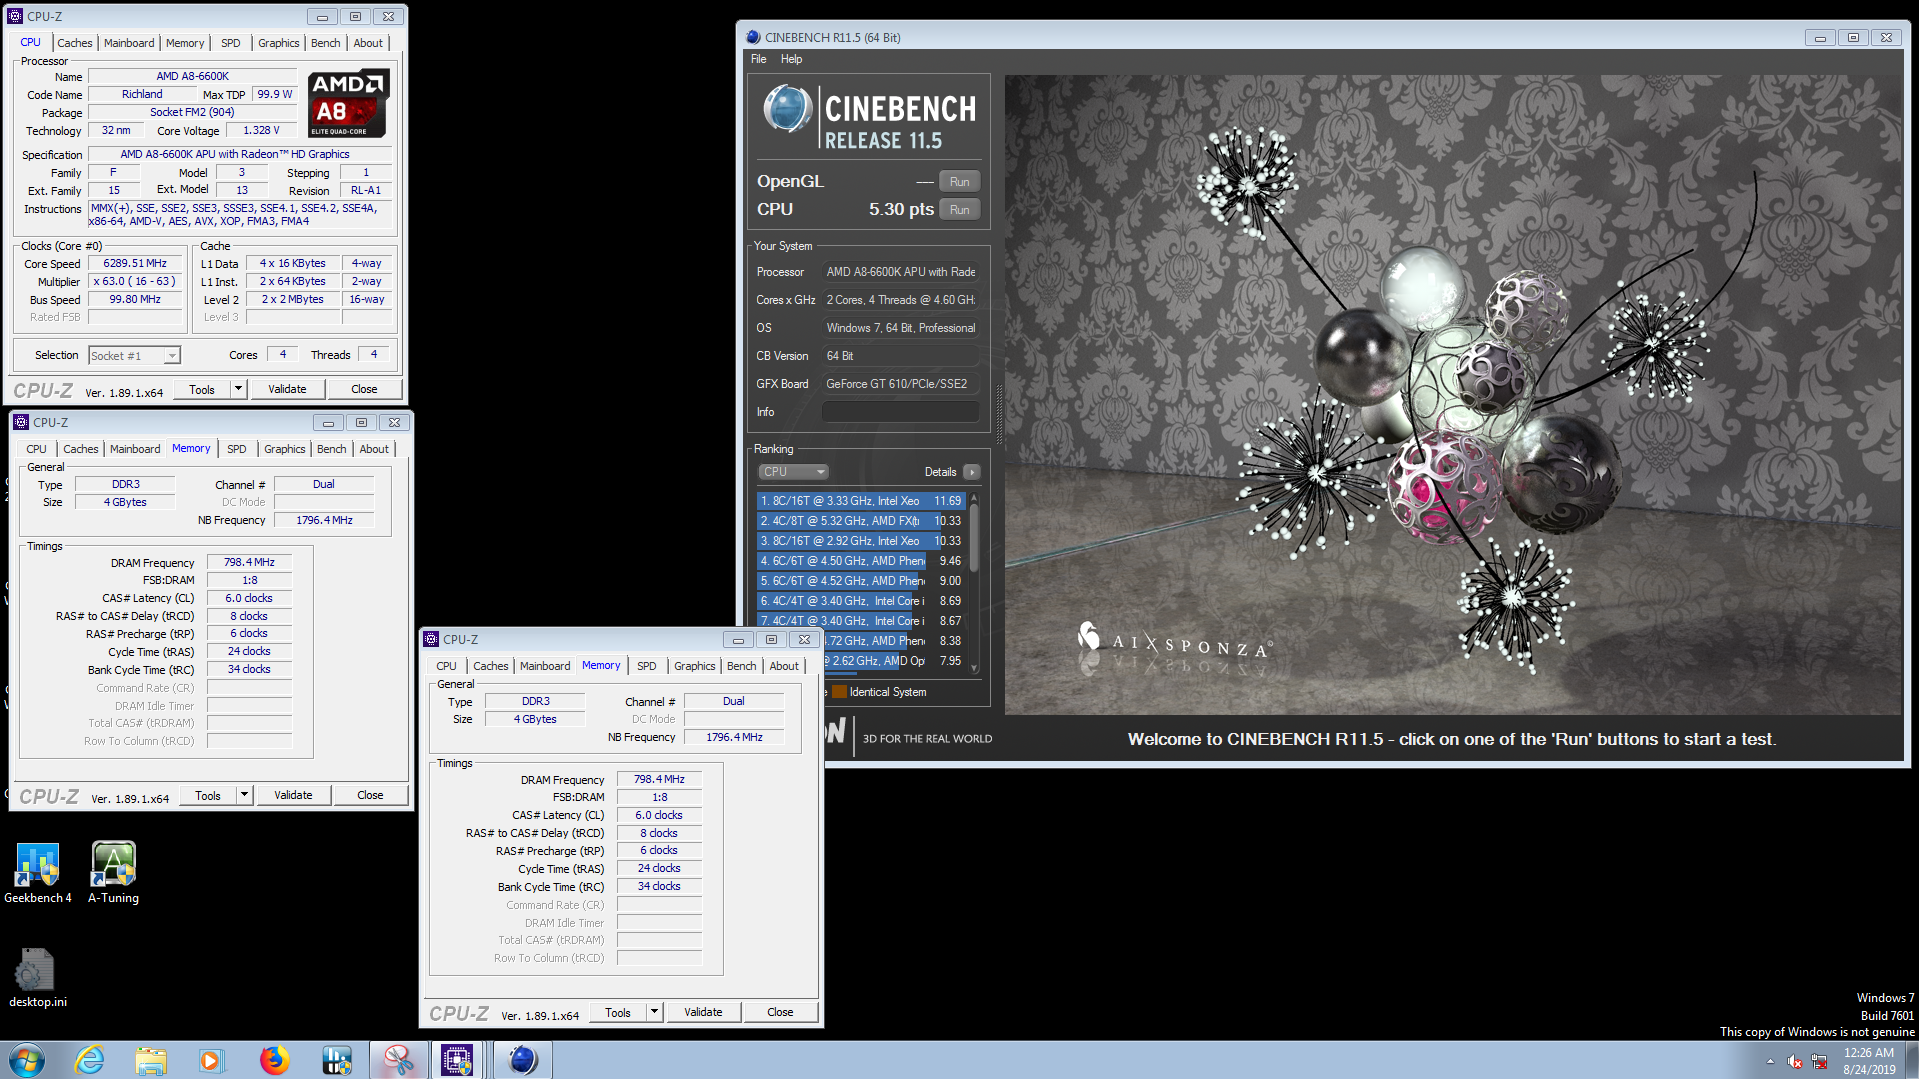Show hidden system tray icons arrow
Viewport: 1919px width, 1079px height.
tap(1770, 1061)
